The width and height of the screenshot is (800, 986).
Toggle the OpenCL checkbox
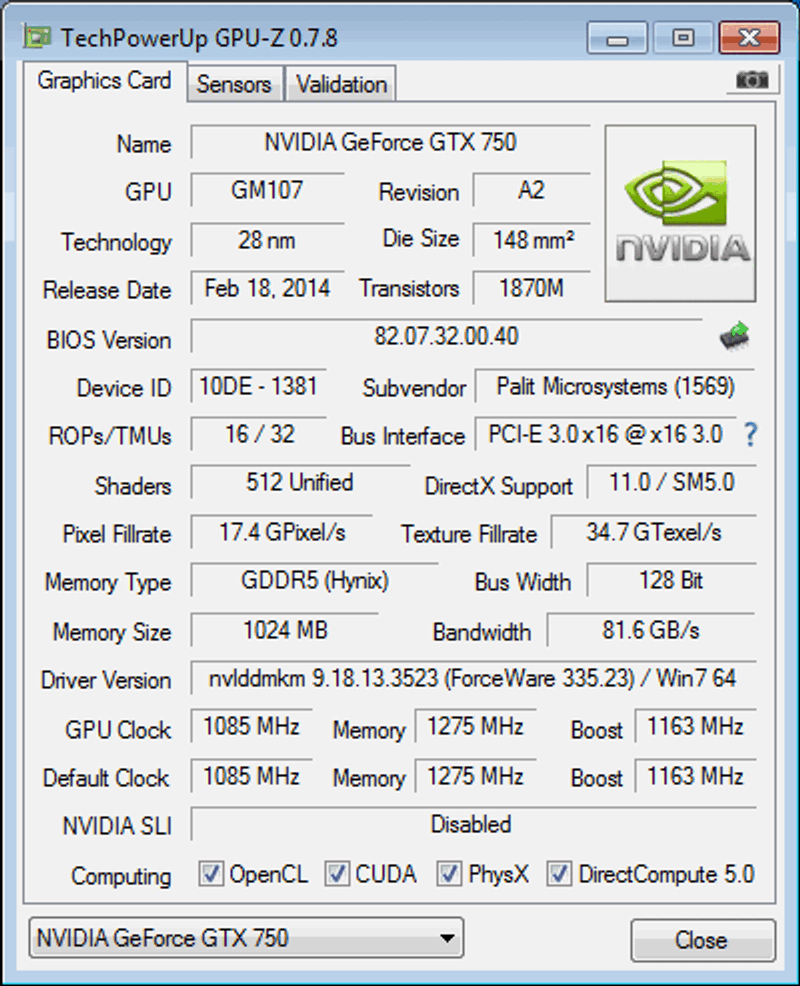[x=211, y=874]
